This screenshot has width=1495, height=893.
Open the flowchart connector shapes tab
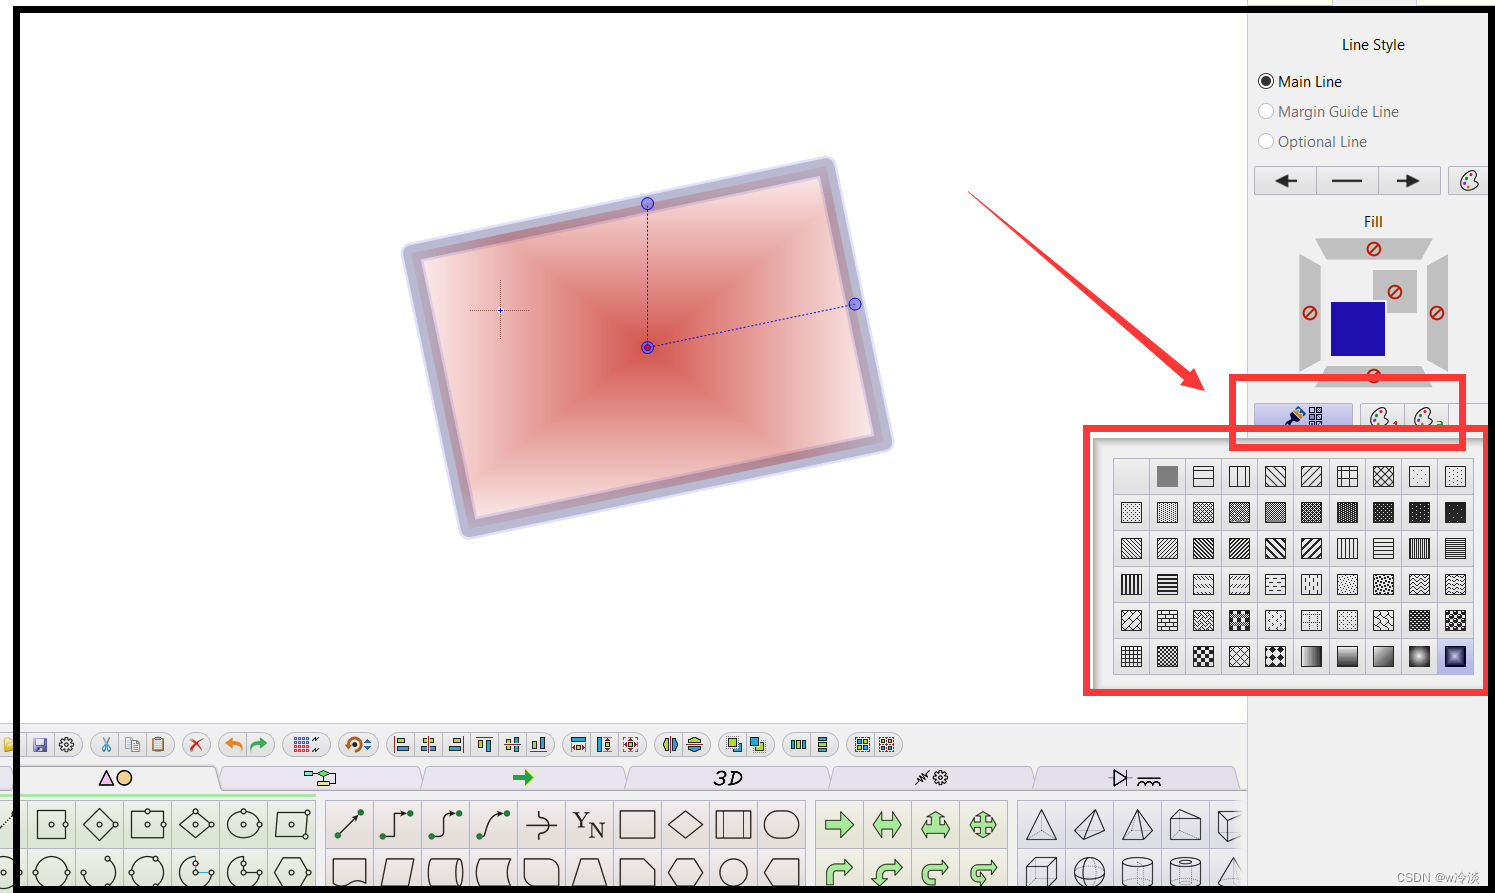tap(320, 778)
